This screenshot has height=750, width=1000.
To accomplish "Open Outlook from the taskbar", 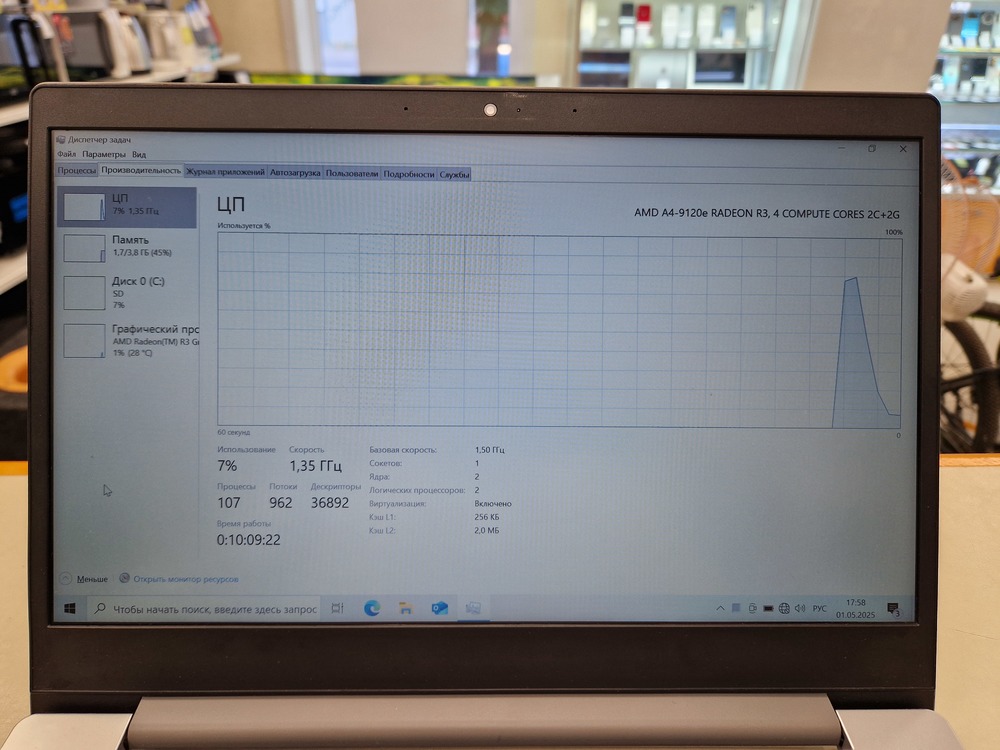I will click(x=439, y=608).
